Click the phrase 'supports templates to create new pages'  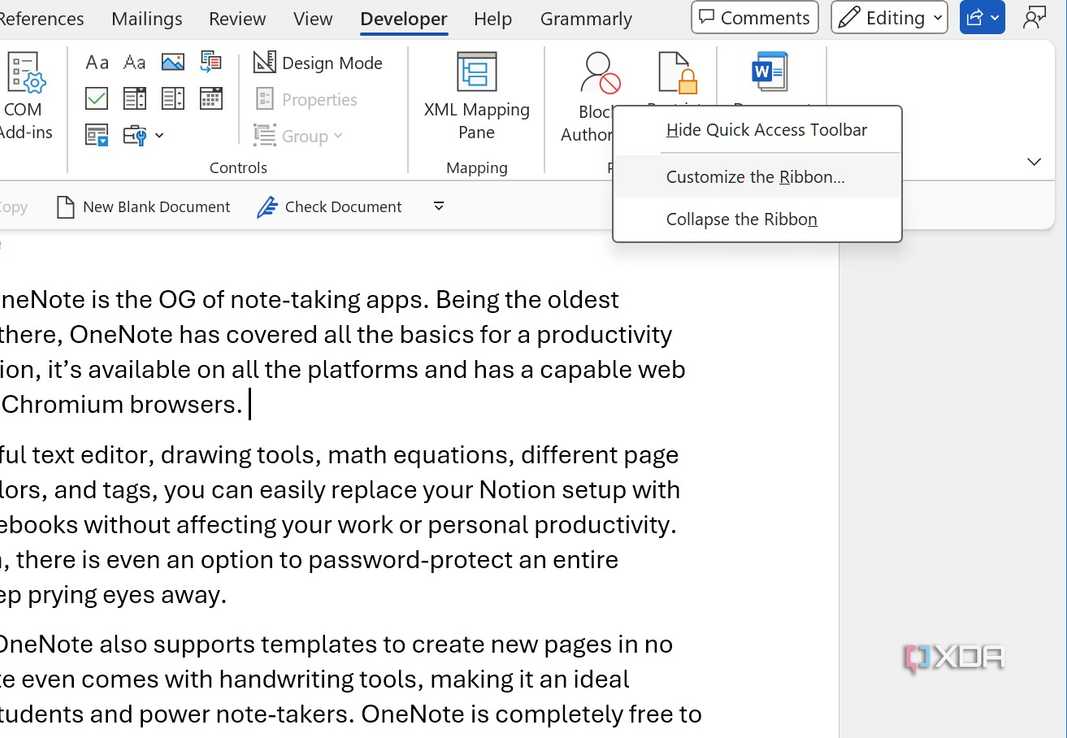coord(383,644)
